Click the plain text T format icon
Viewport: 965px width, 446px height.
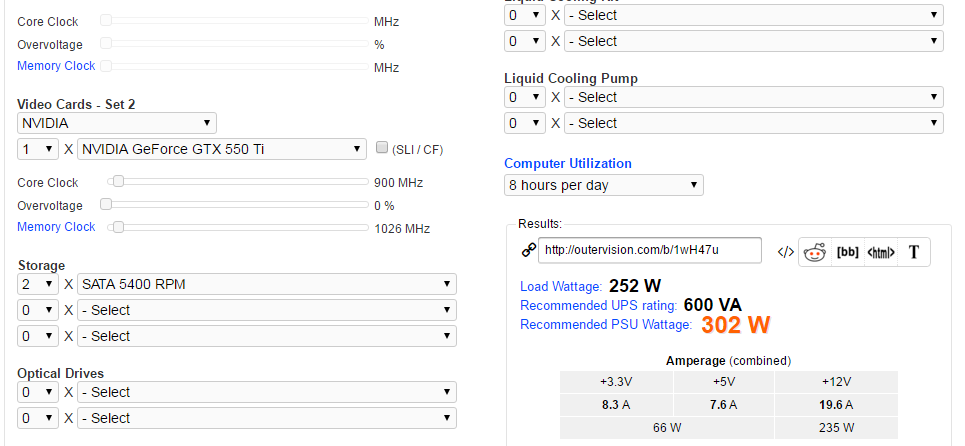click(914, 252)
